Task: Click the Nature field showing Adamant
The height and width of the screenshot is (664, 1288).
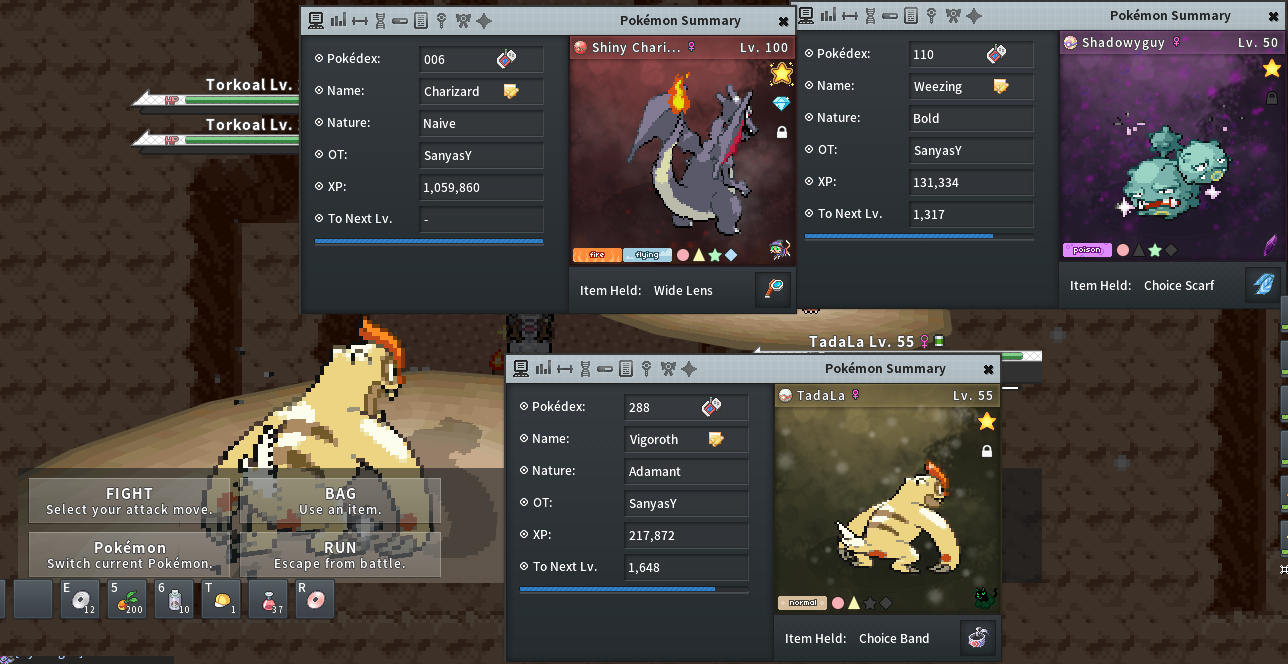Action: tap(686, 471)
